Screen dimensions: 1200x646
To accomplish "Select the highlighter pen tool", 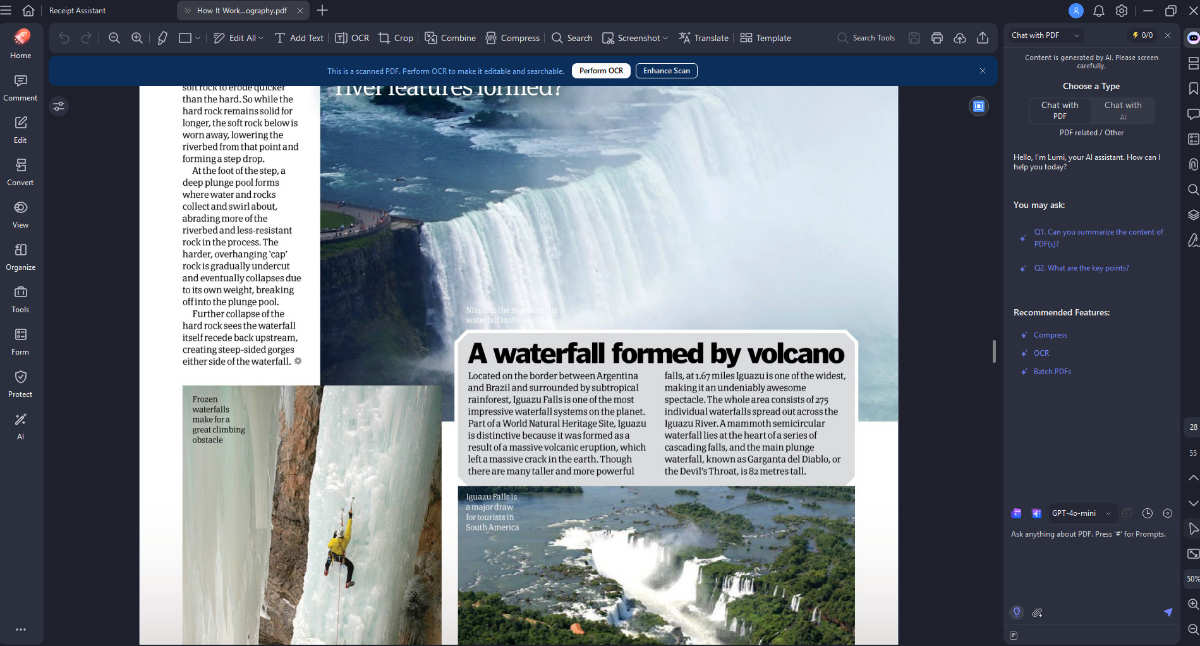I will pyautogui.click(x=163, y=38).
